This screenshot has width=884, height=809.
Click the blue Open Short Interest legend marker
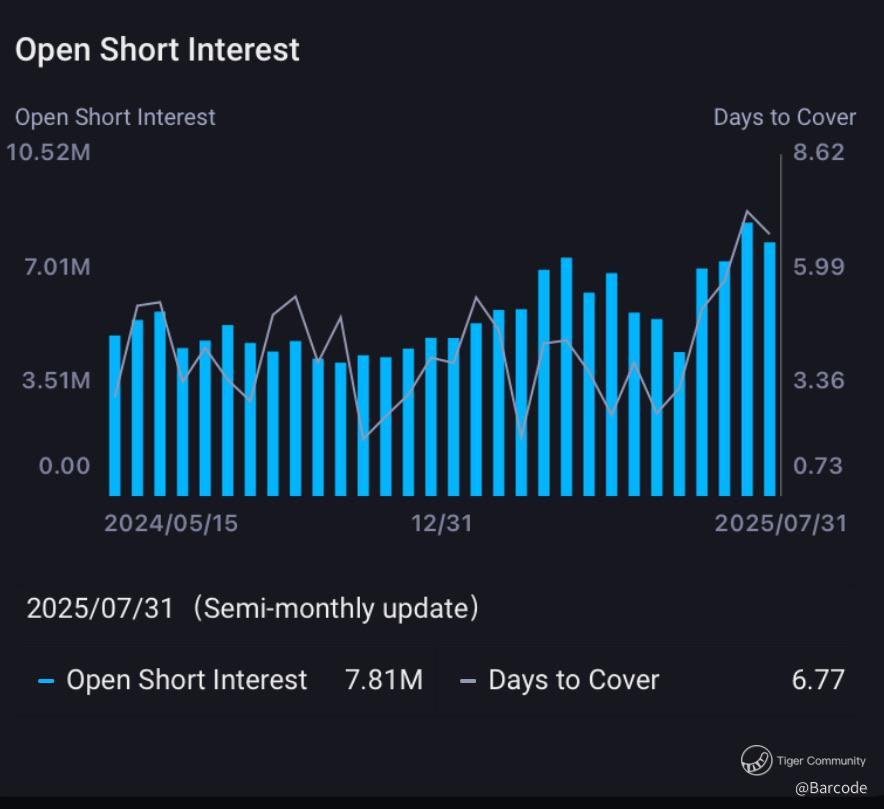(x=46, y=682)
